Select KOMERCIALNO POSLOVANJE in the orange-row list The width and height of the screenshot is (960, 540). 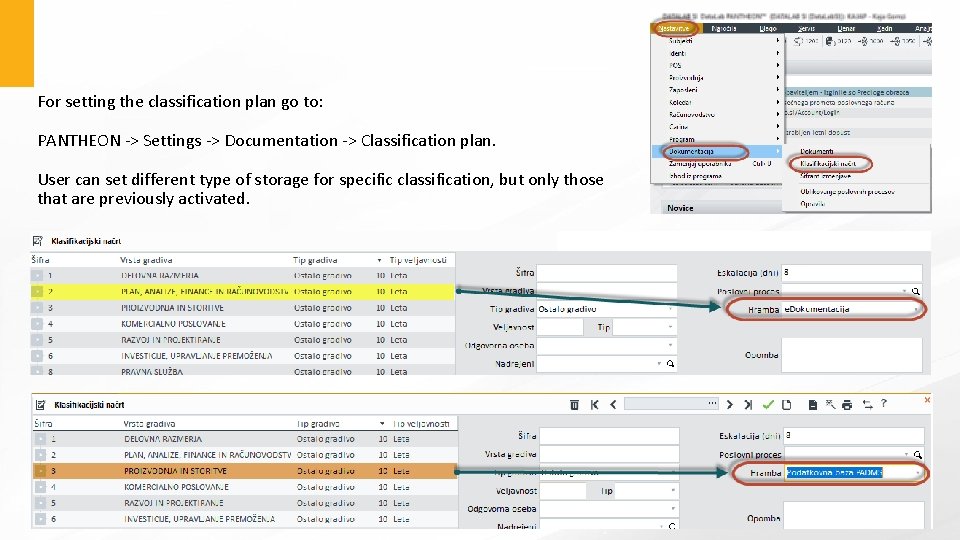tap(245, 487)
